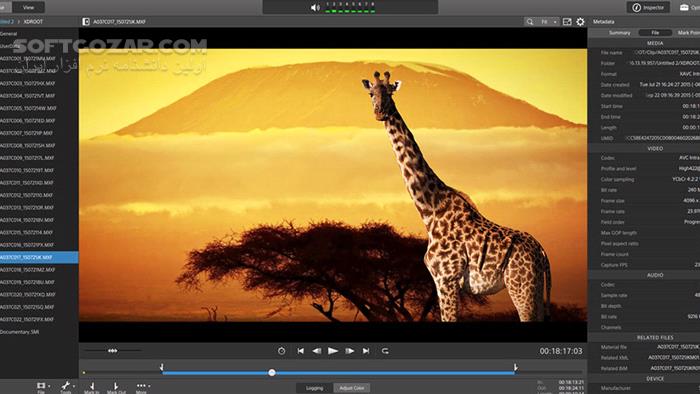The image size is (700, 394).
Task: Click the XDROOT breadcrumb folder
Action: pos(33,21)
